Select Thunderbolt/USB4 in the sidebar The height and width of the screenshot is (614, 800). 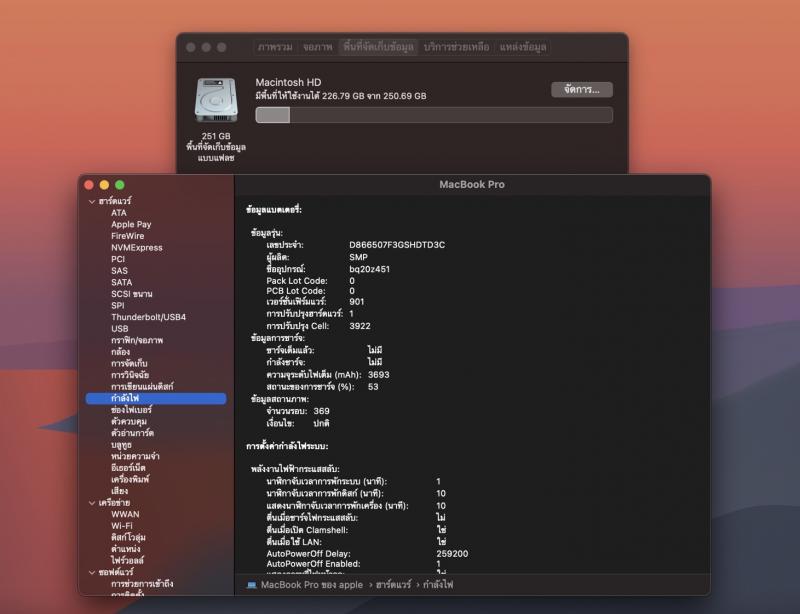(x=148, y=317)
